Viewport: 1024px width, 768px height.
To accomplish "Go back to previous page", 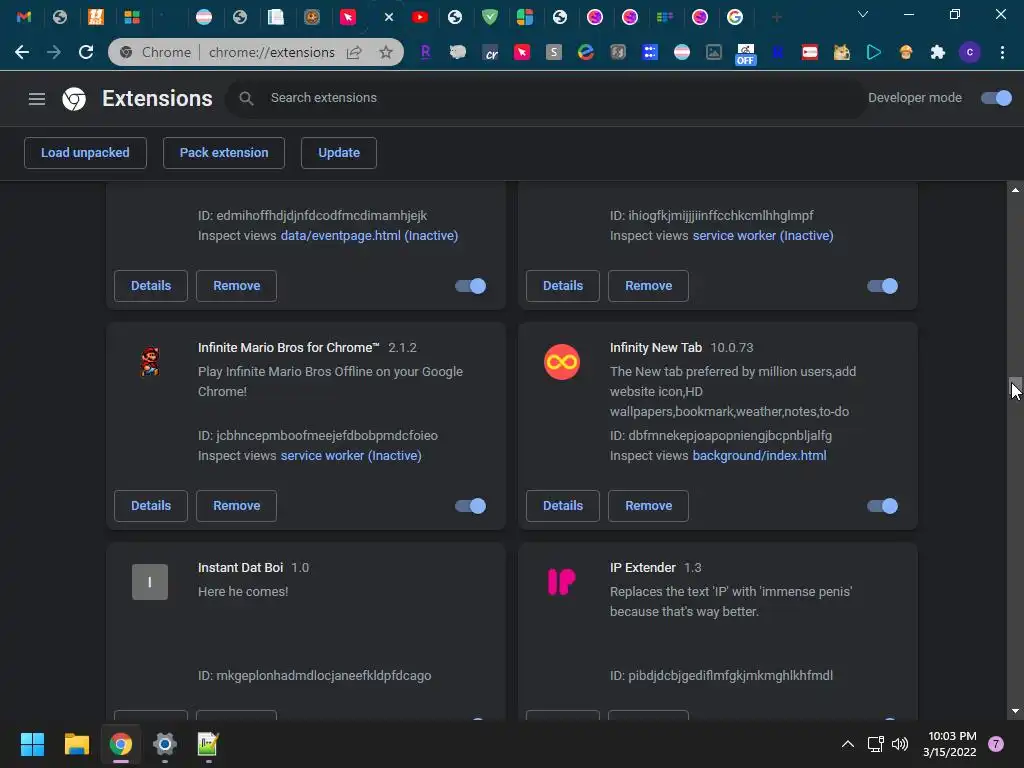I will pyautogui.click(x=22, y=52).
